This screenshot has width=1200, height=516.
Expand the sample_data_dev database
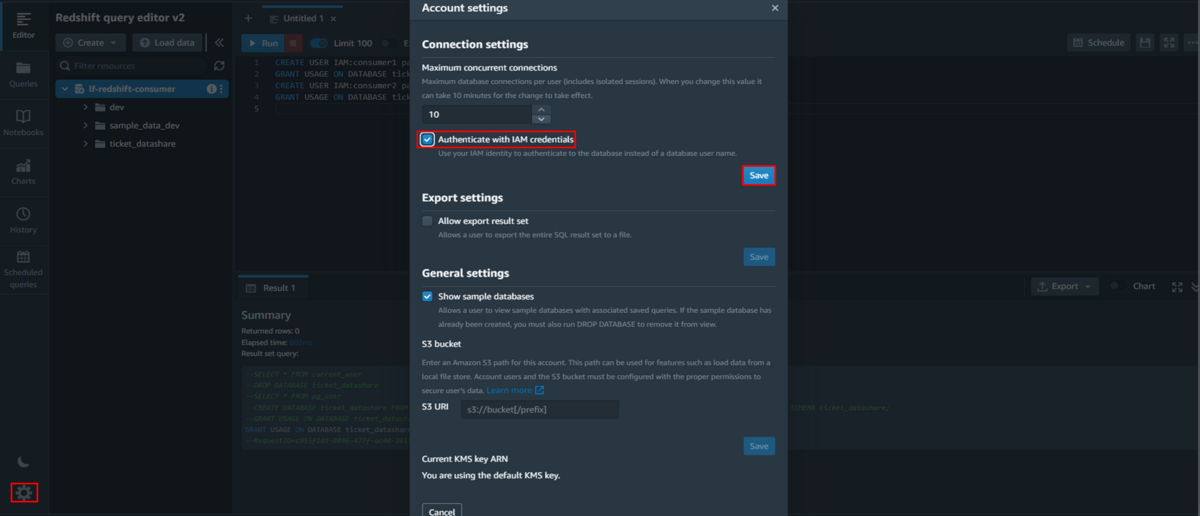tap(86, 125)
